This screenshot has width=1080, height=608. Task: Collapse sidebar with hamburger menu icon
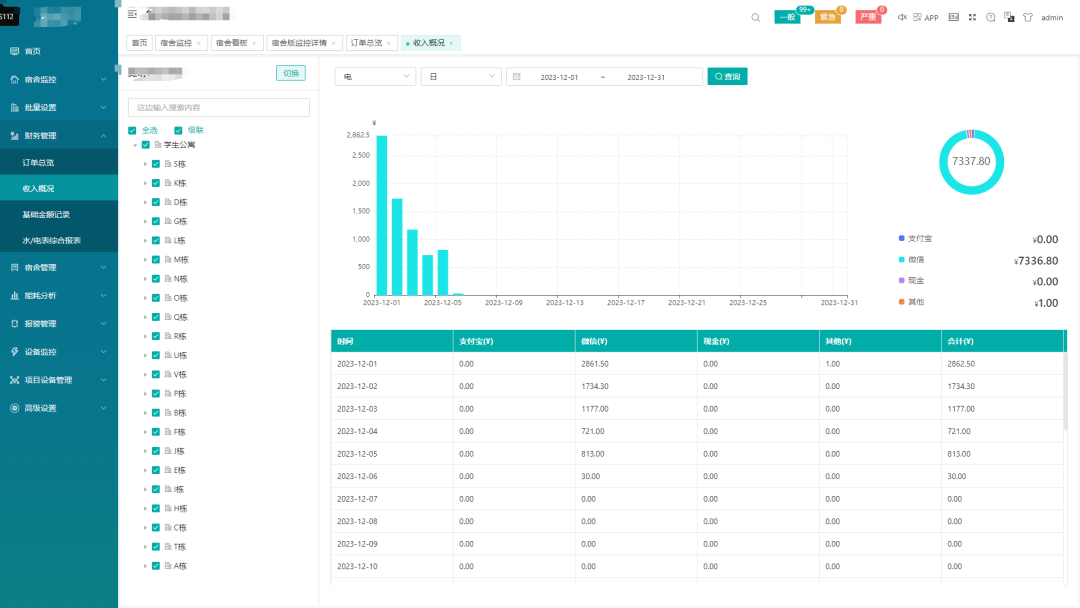132,14
